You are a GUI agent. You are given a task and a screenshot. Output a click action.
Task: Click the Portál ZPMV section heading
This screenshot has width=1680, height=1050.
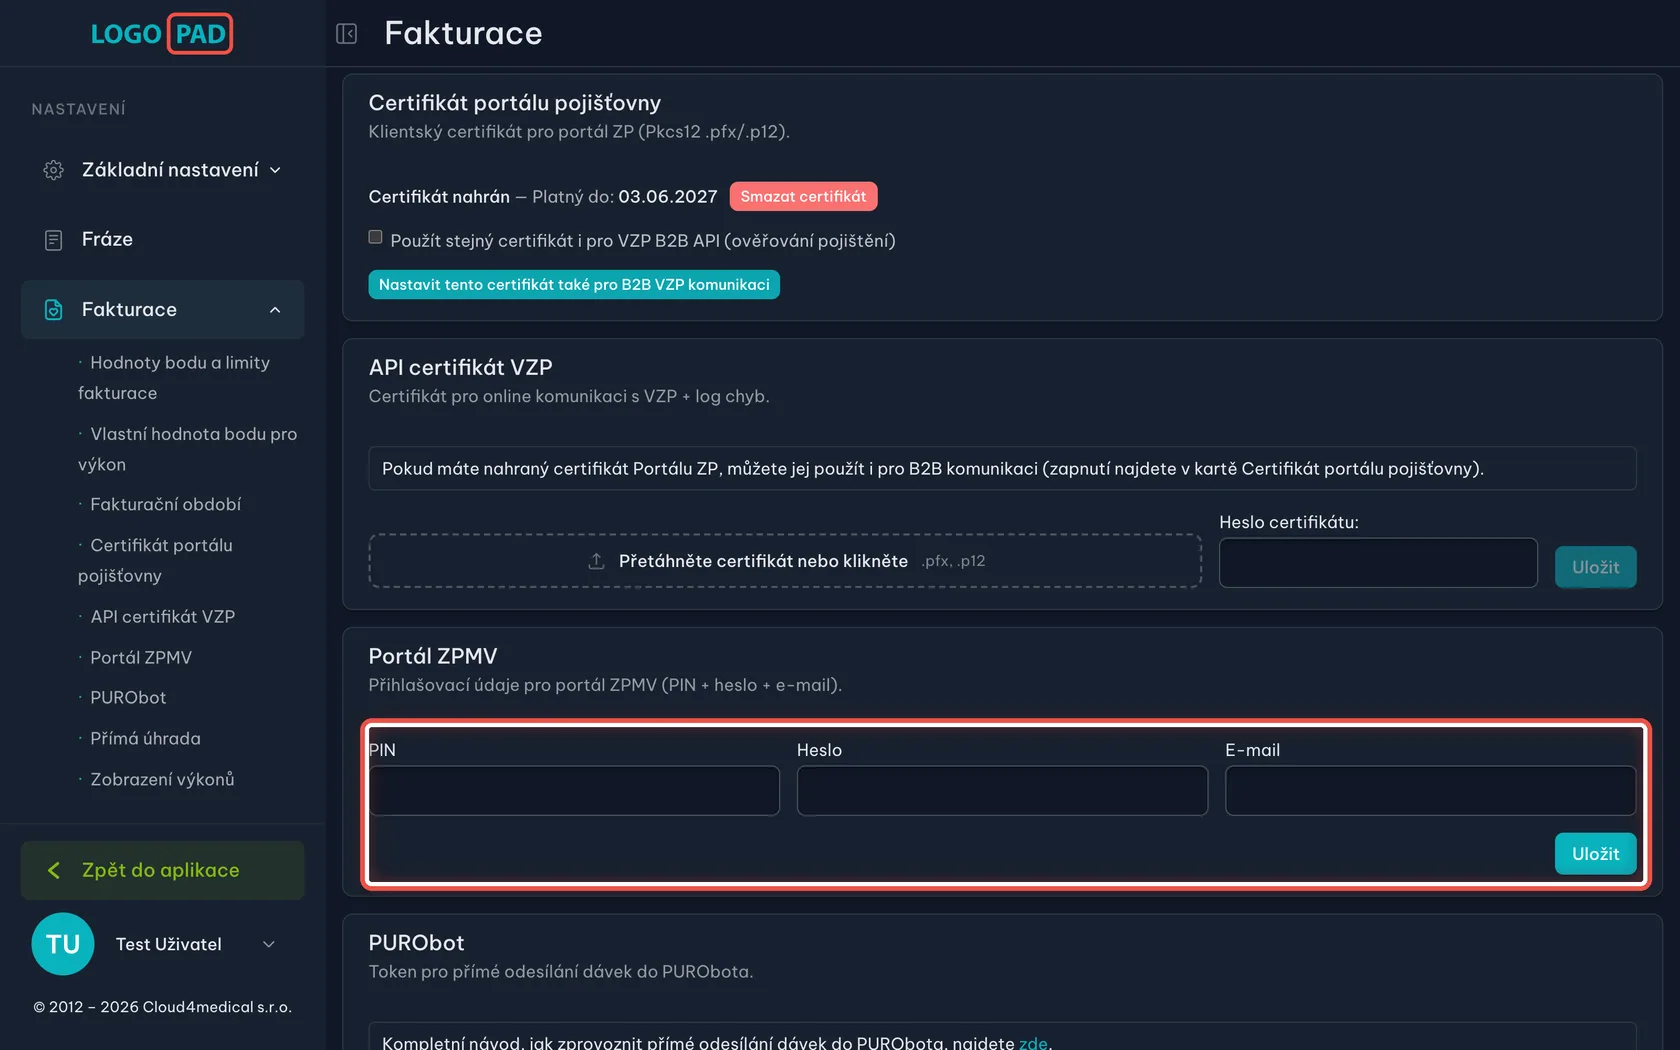433,656
